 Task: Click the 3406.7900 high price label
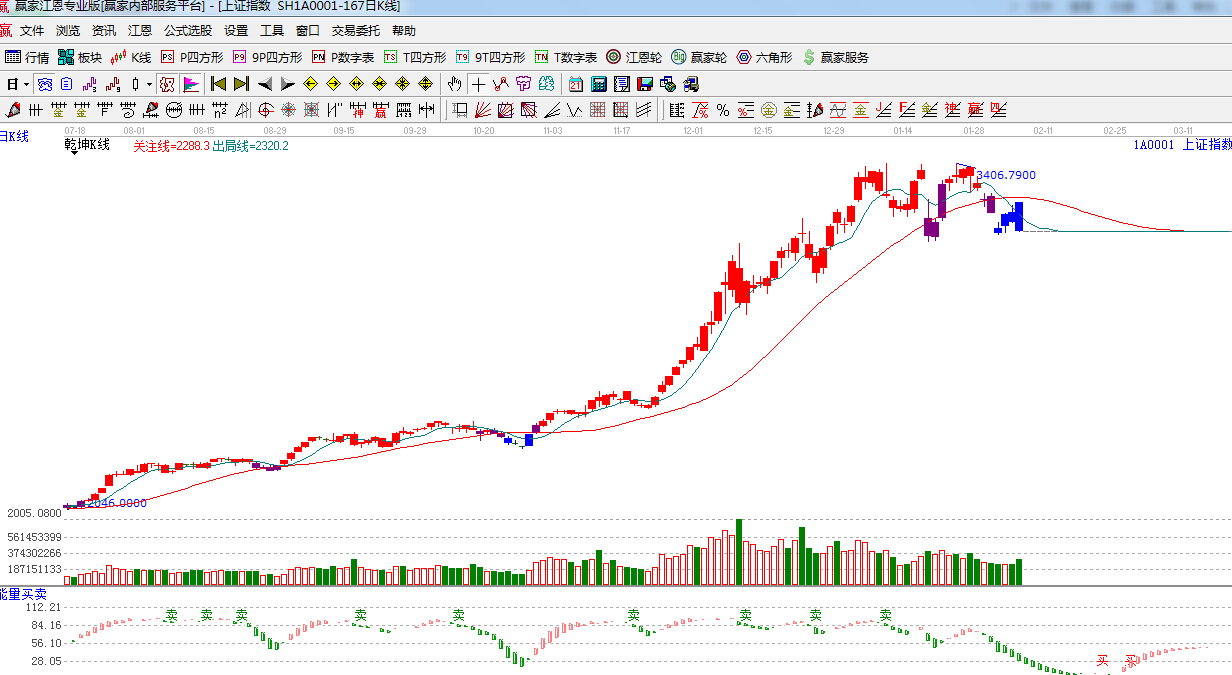coord(1005,175)
